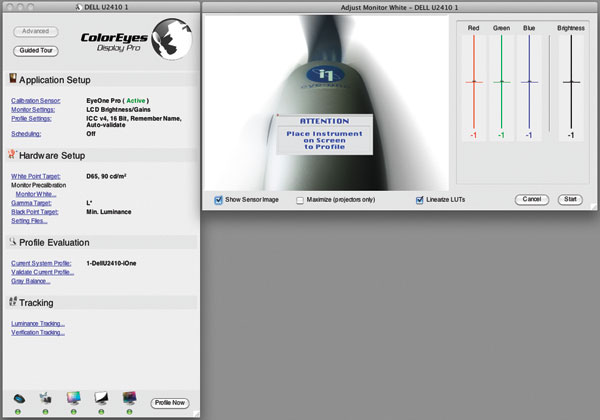Click the green status light under dark monitor icon
Screen dimensions: 600x420
(129, 412)
